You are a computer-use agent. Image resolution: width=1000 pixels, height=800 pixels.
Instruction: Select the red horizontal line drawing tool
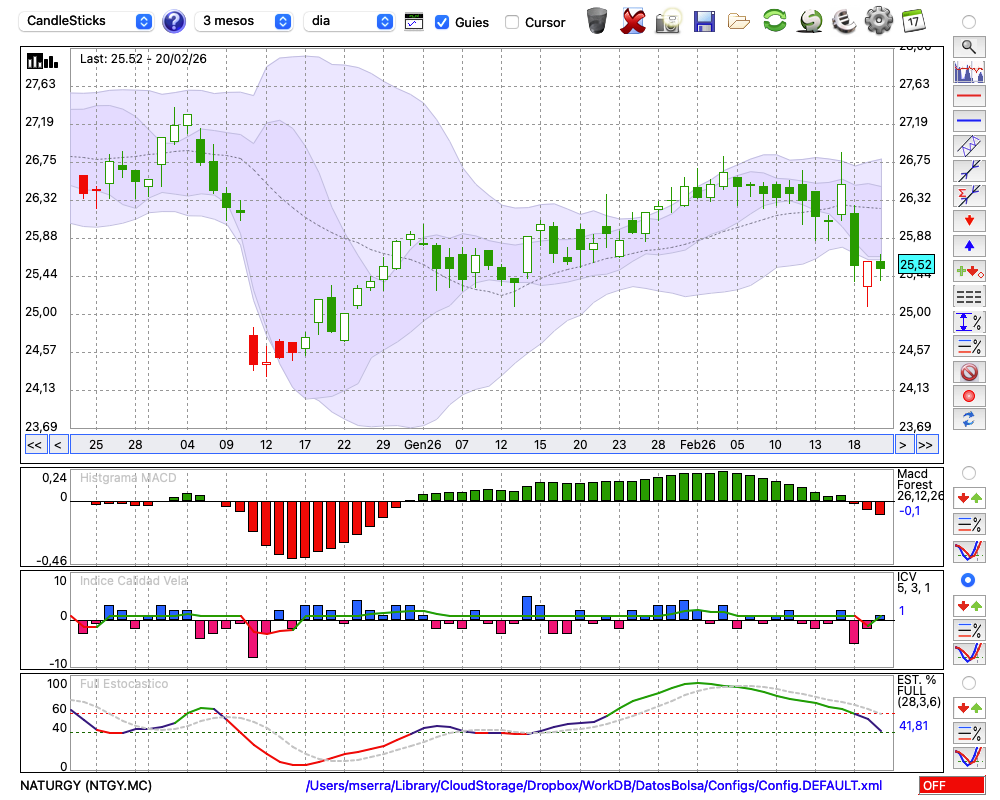968,97
